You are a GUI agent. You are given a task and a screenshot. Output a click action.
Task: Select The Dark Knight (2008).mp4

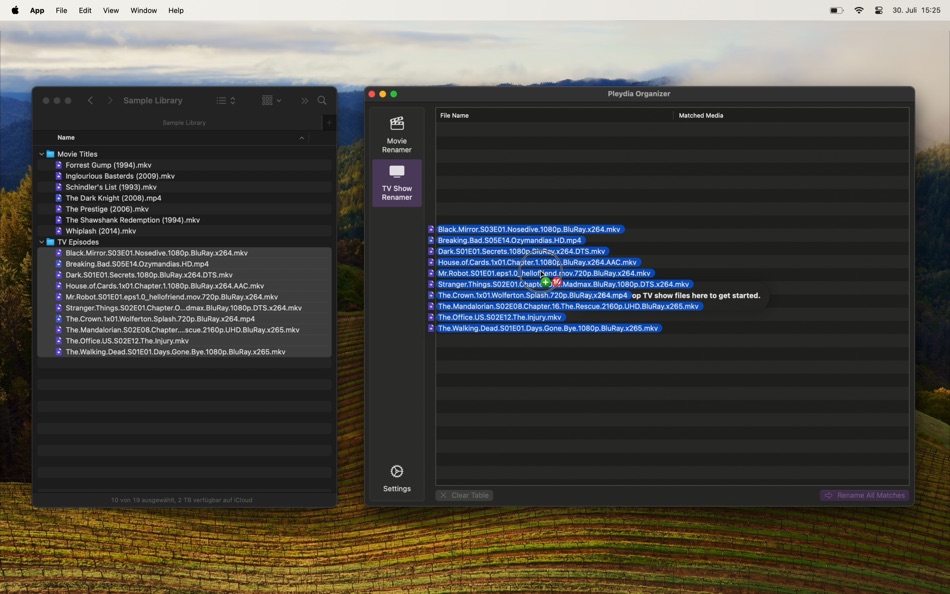pos(184,198)
